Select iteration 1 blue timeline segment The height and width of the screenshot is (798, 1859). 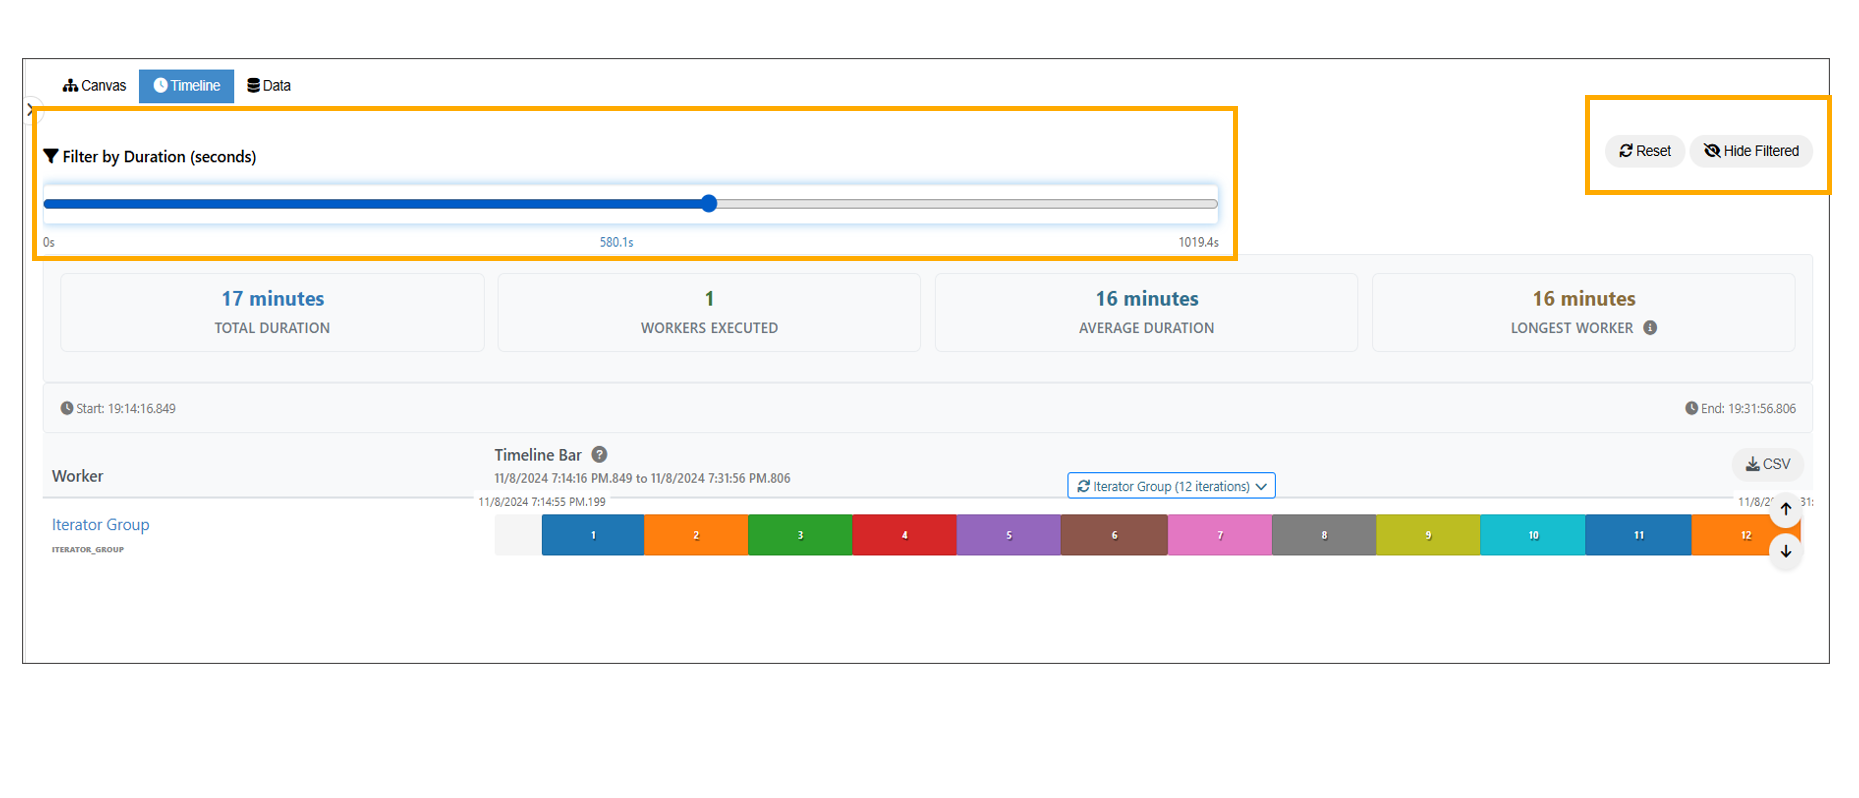pyautogui.click(x=593, y=535)
